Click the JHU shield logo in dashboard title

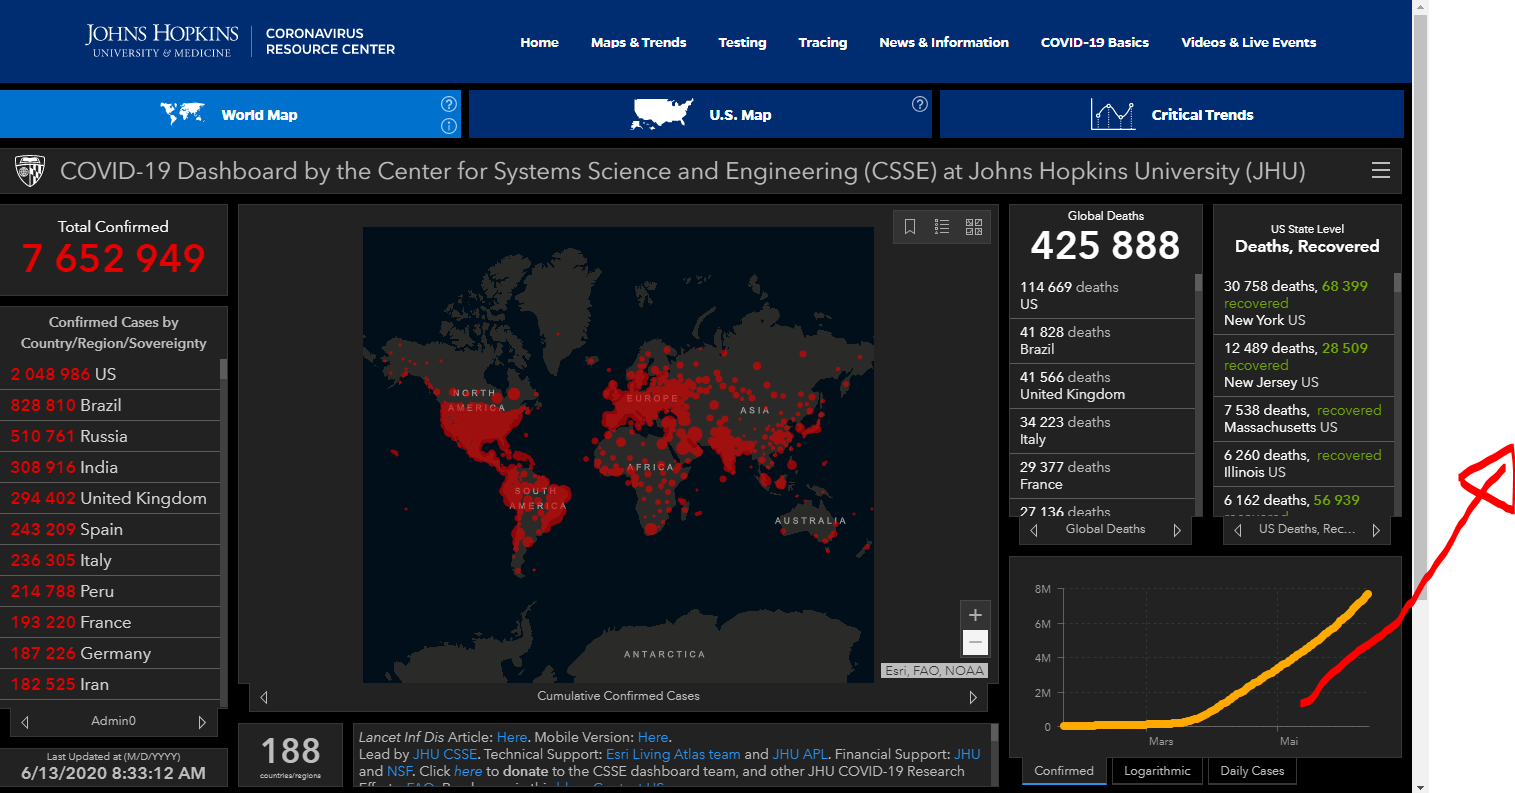pyautogui.click(x=31, y=171)
